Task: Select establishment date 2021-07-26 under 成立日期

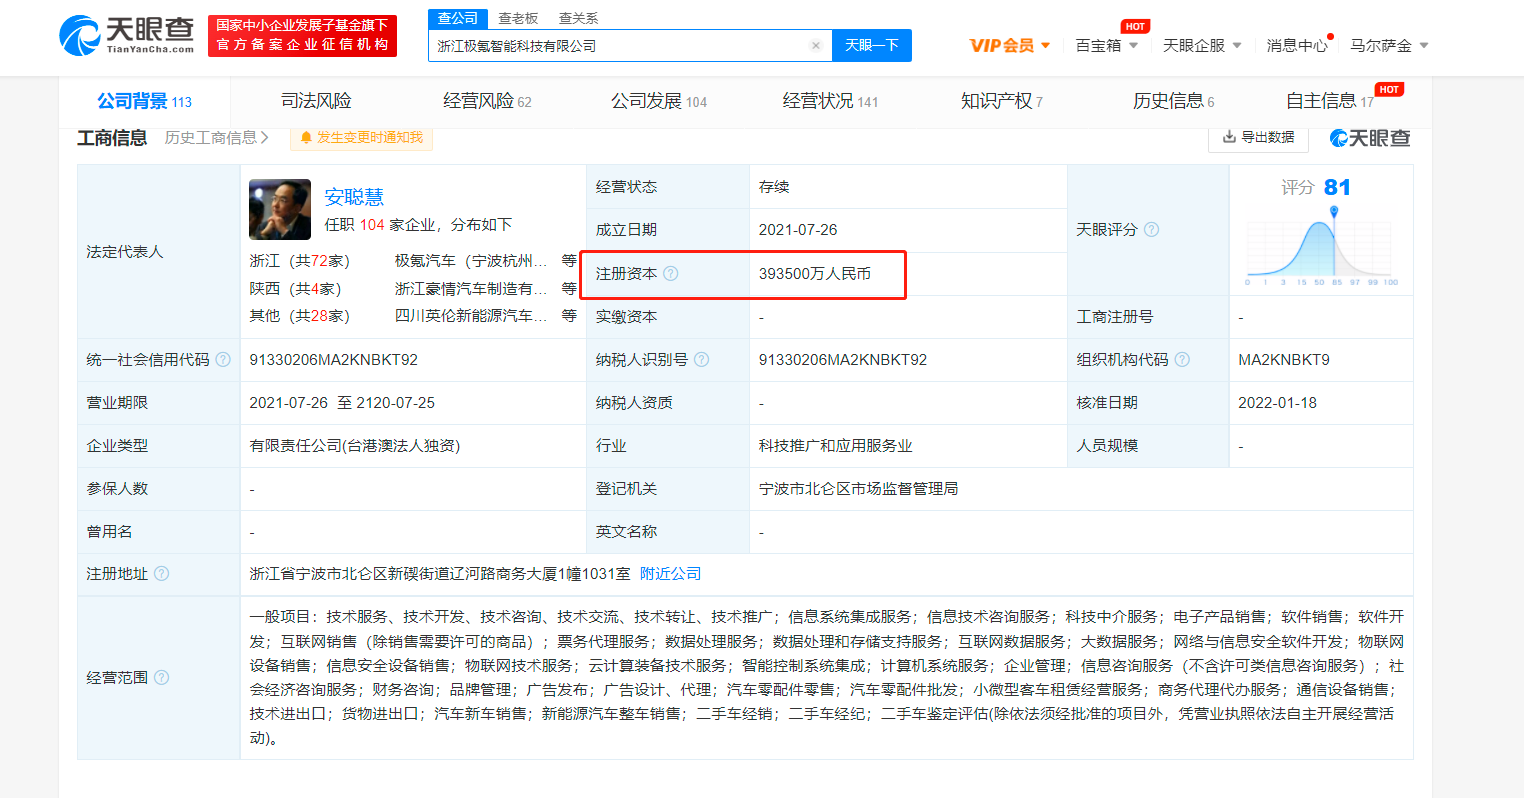Action: coord(797,230)
